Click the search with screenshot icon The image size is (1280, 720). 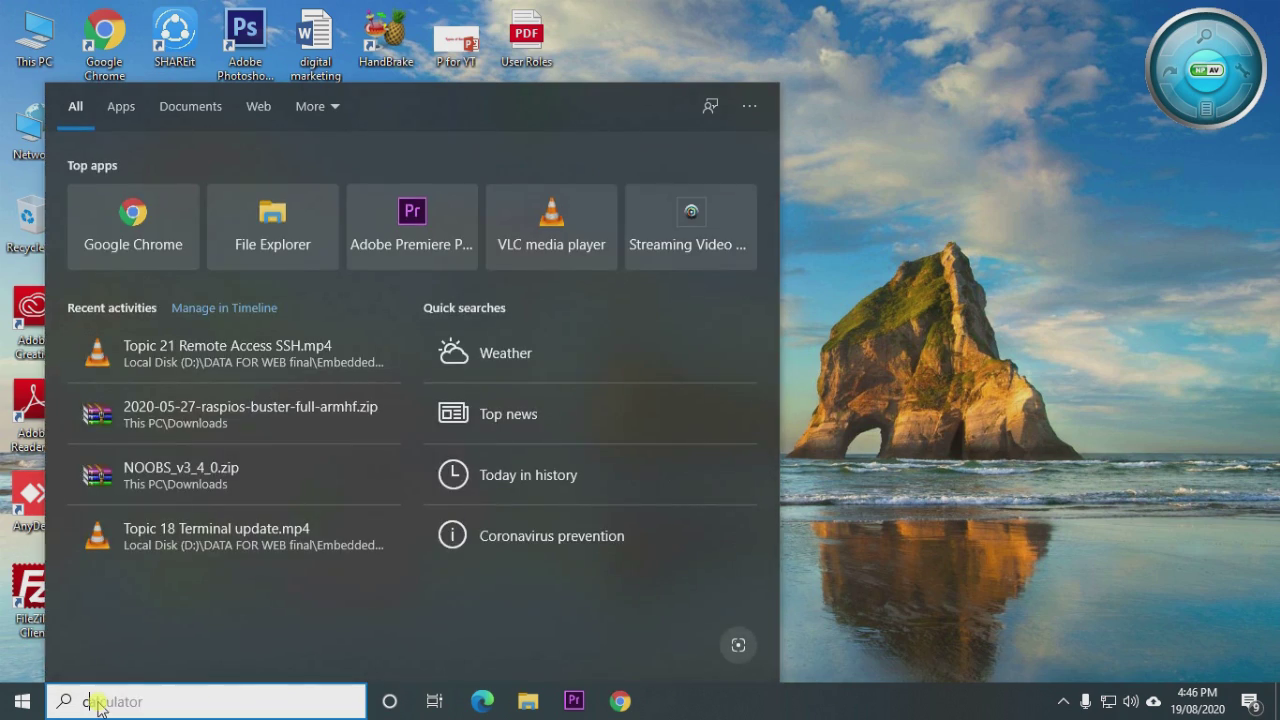click(738, 645)
